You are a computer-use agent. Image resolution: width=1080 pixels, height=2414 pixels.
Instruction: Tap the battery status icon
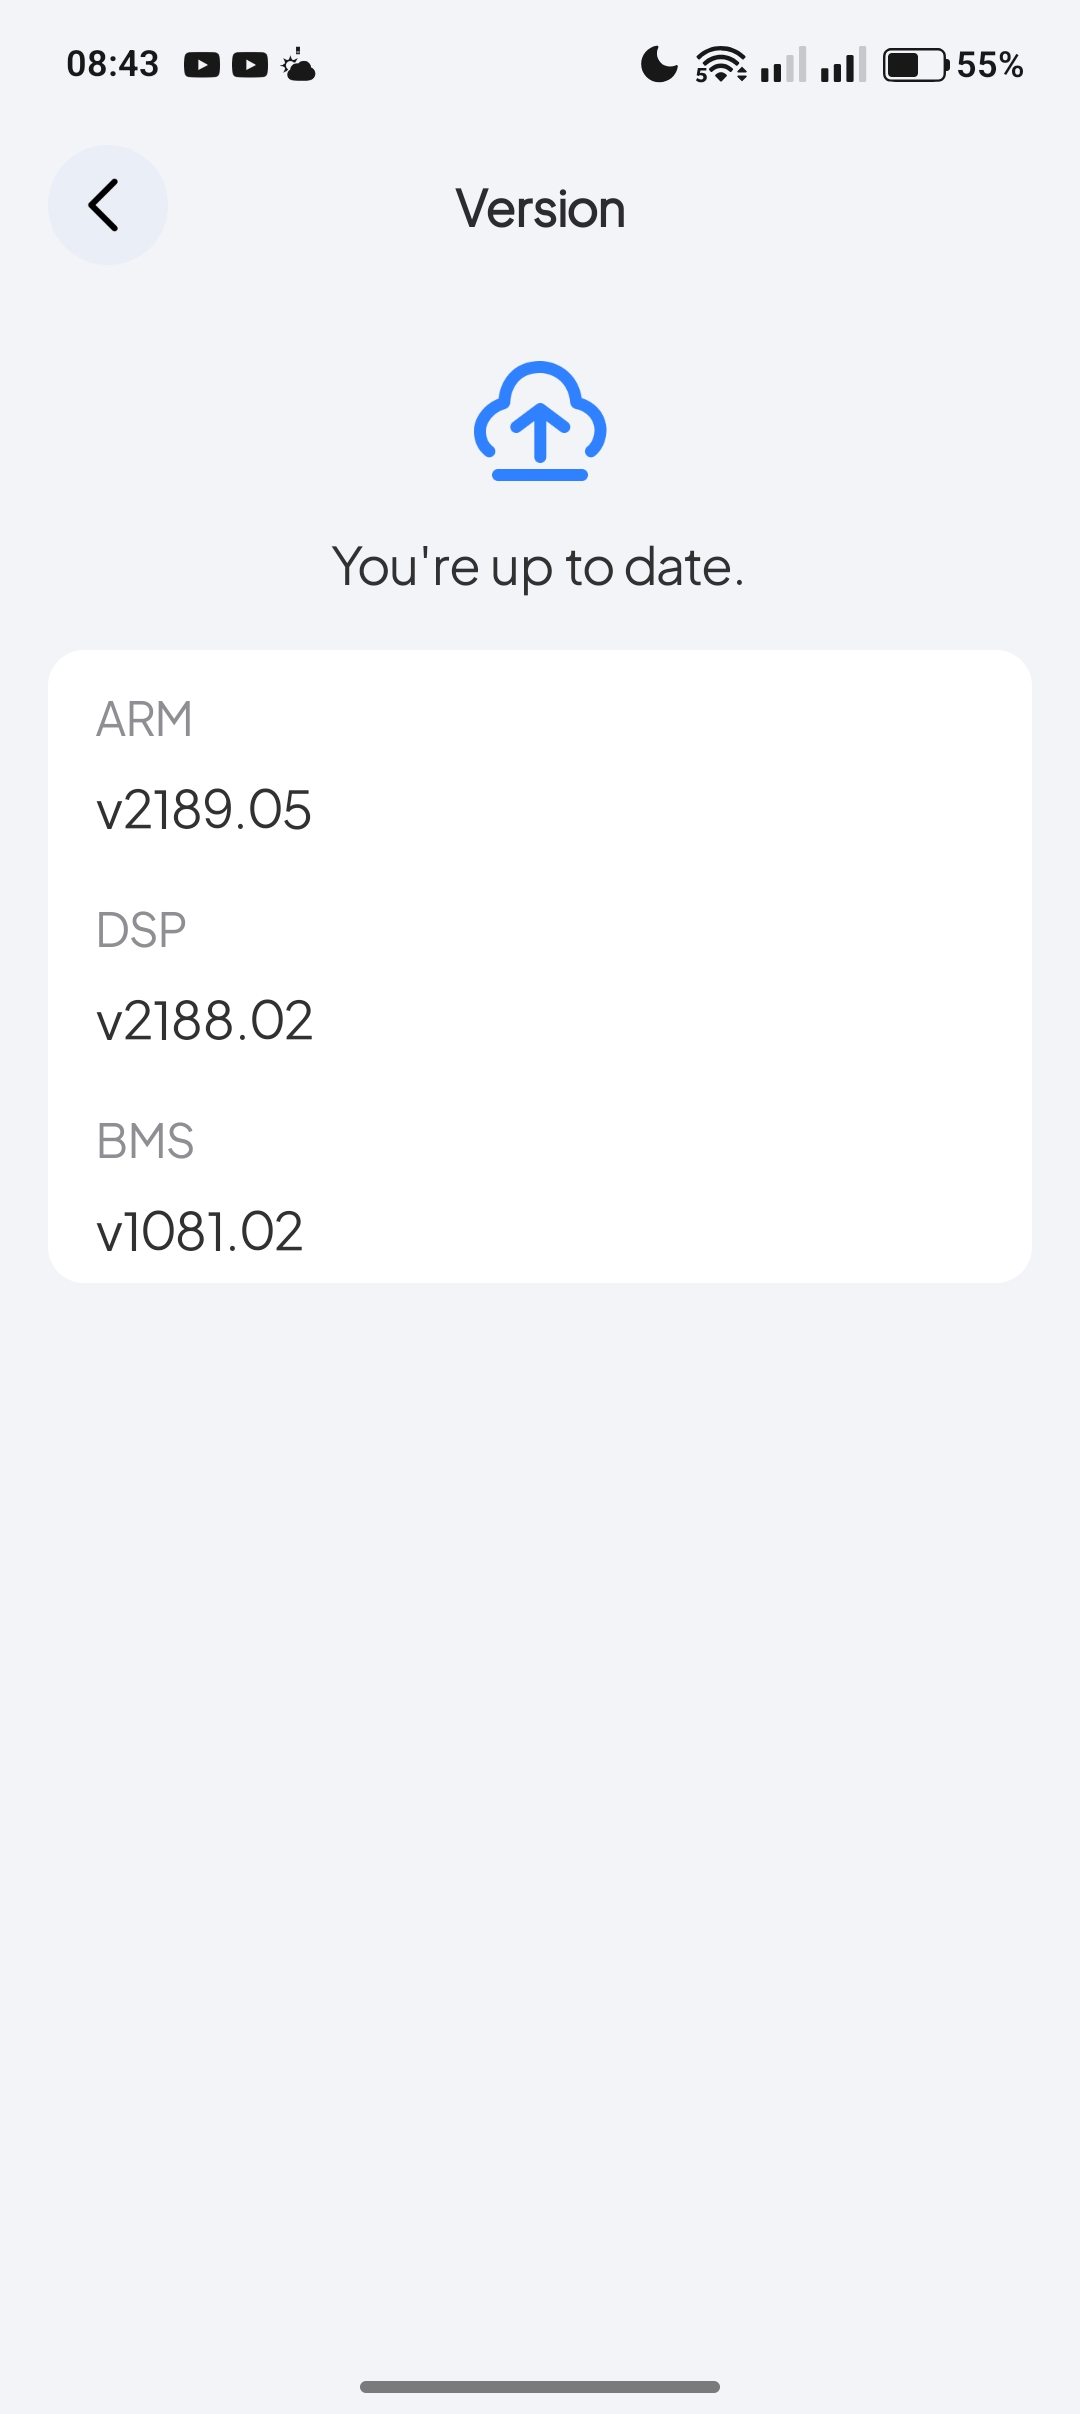pos(915,65)
